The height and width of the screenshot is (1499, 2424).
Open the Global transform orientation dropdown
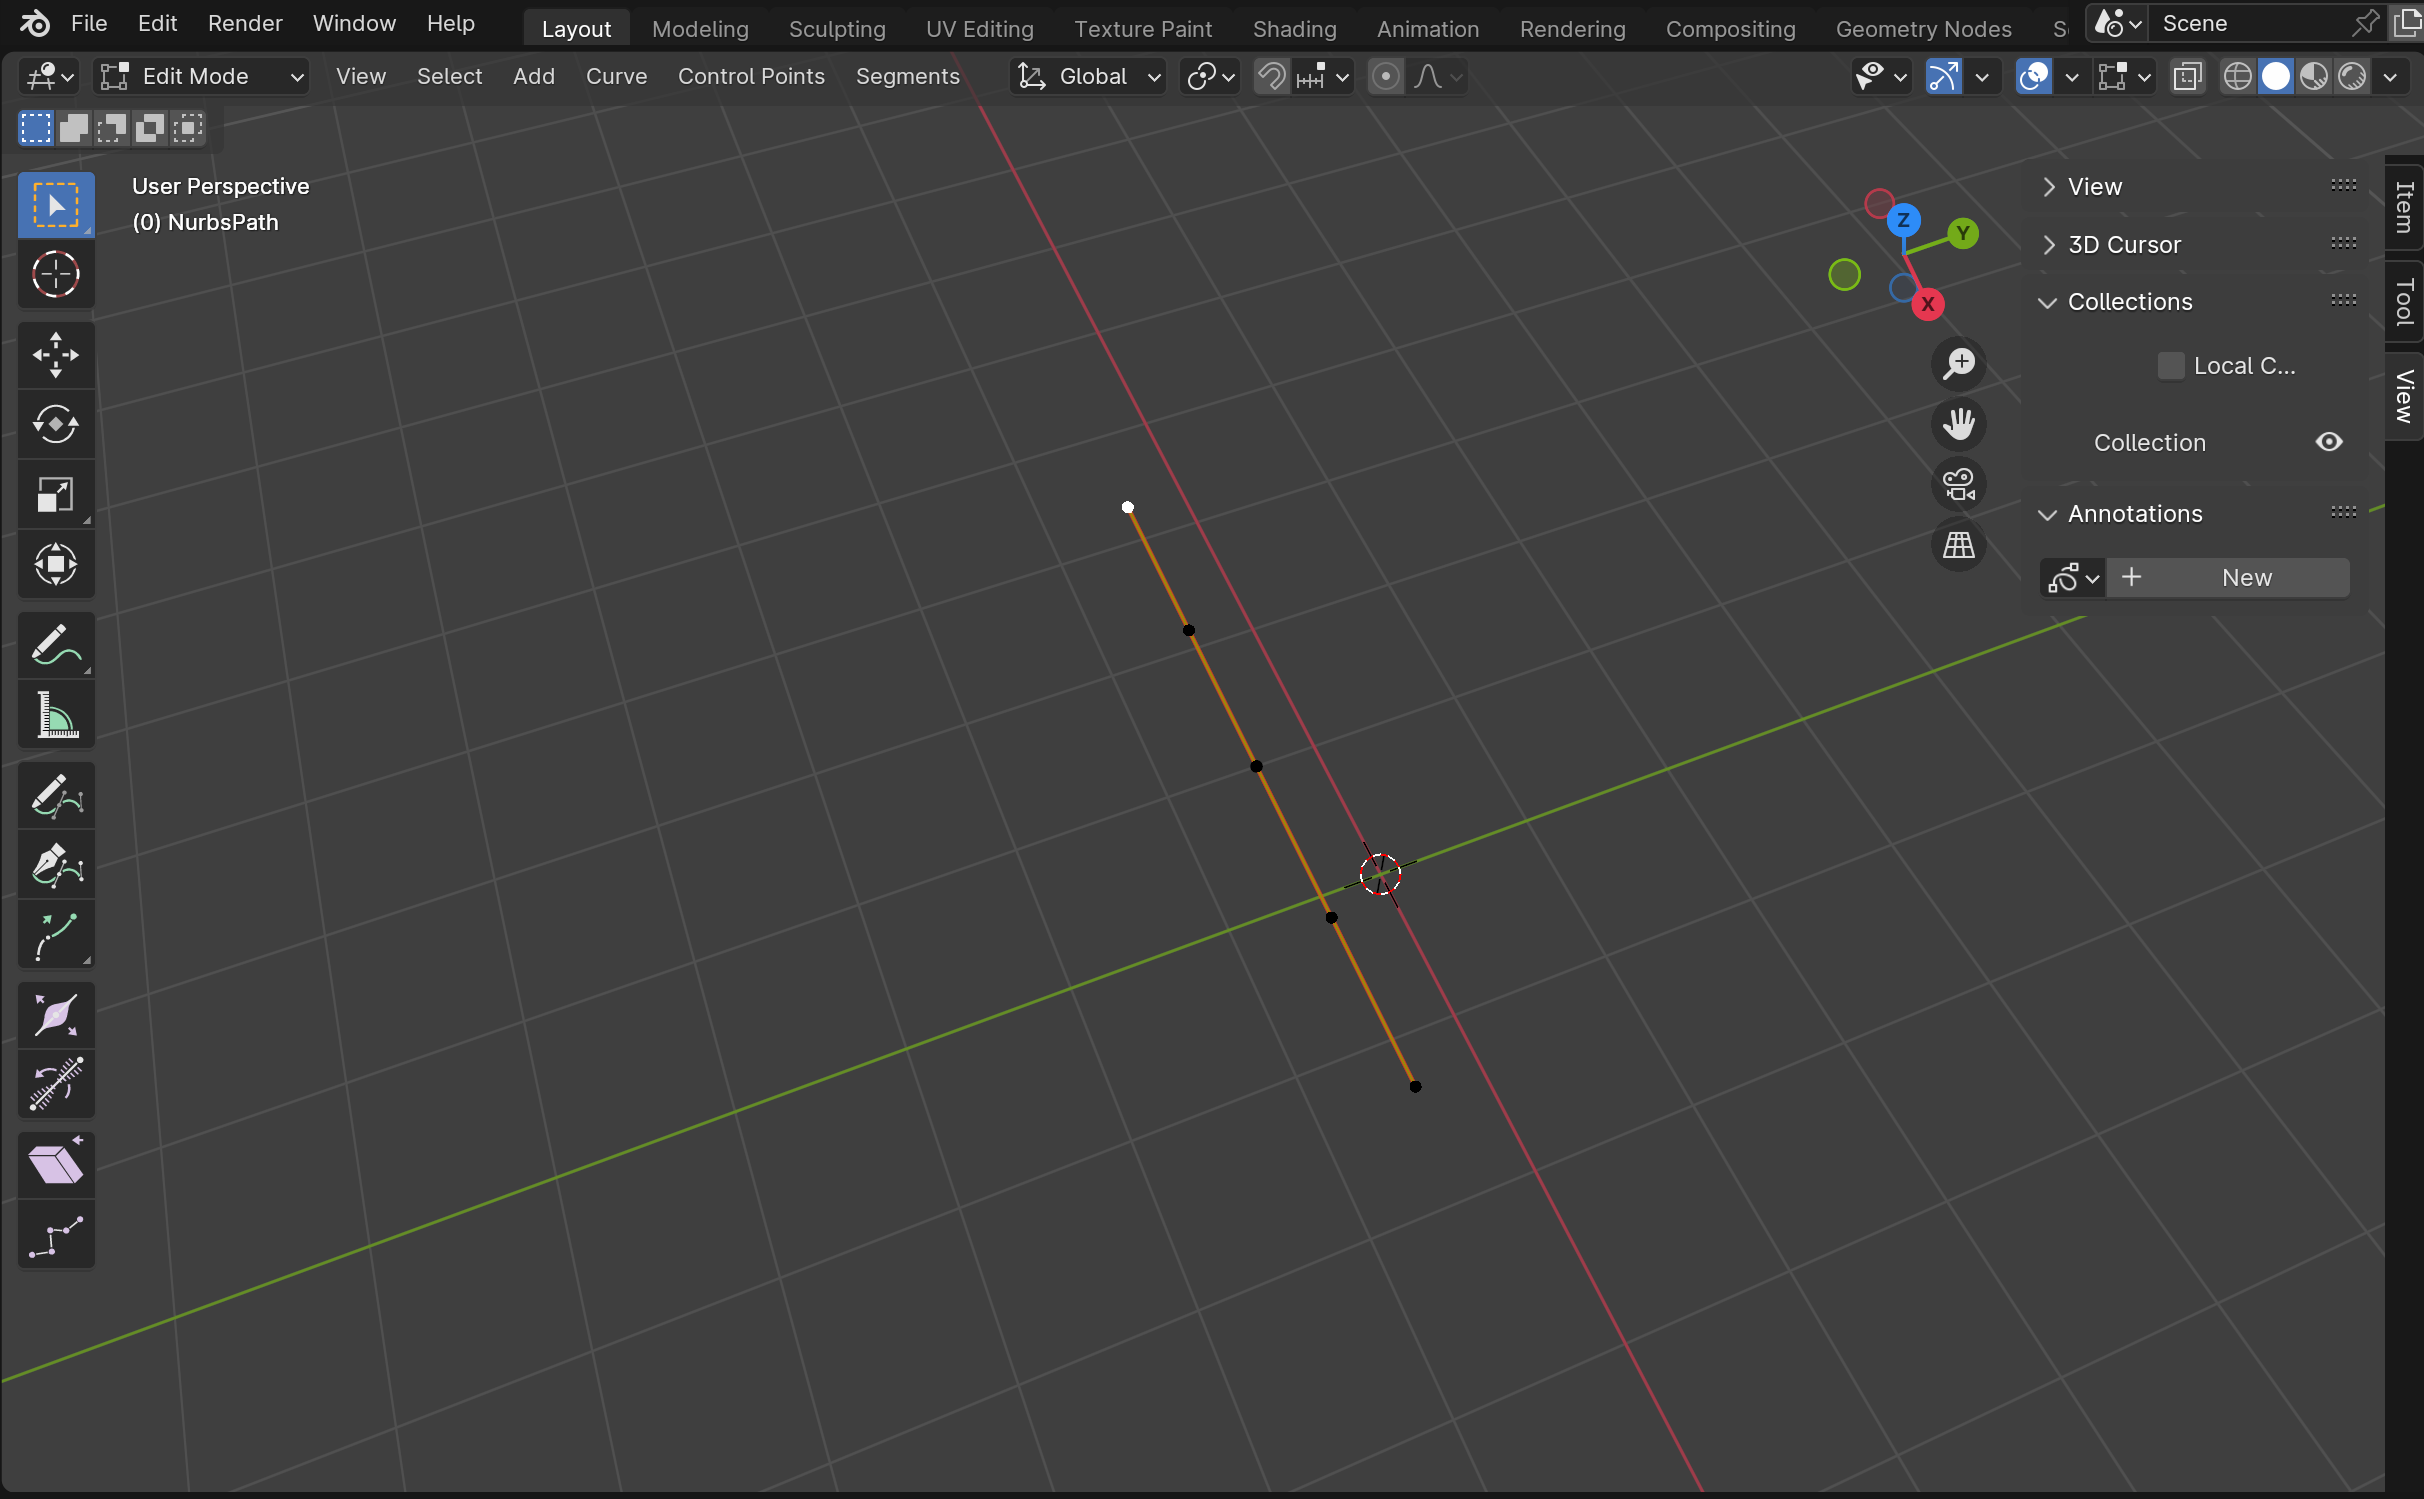(1088, 77)
